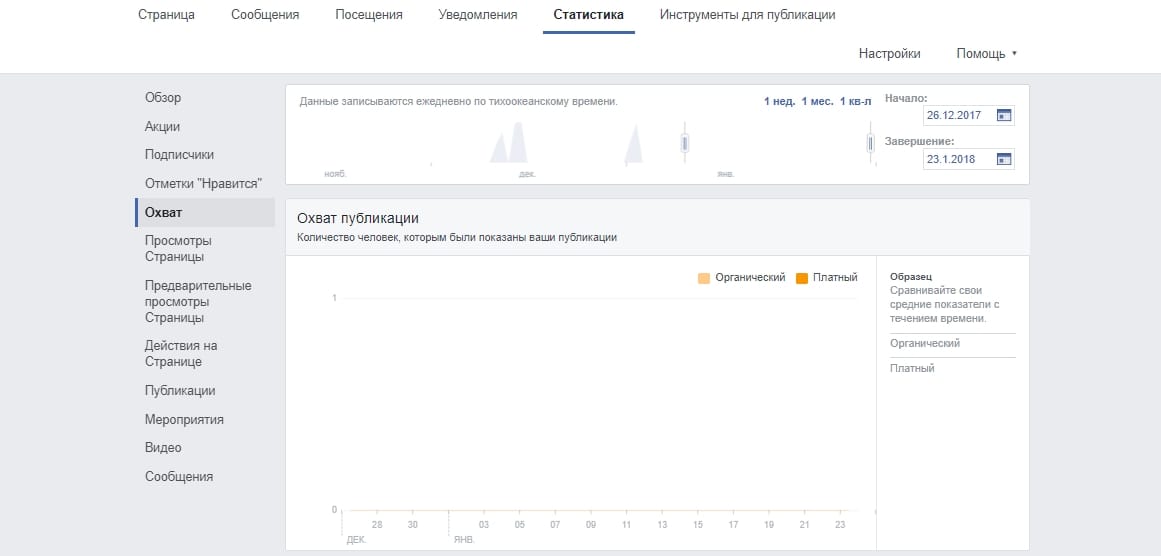Open Мероприятия in the sidebar
The image size is (1161, 556).
click(x=184, y=420)
